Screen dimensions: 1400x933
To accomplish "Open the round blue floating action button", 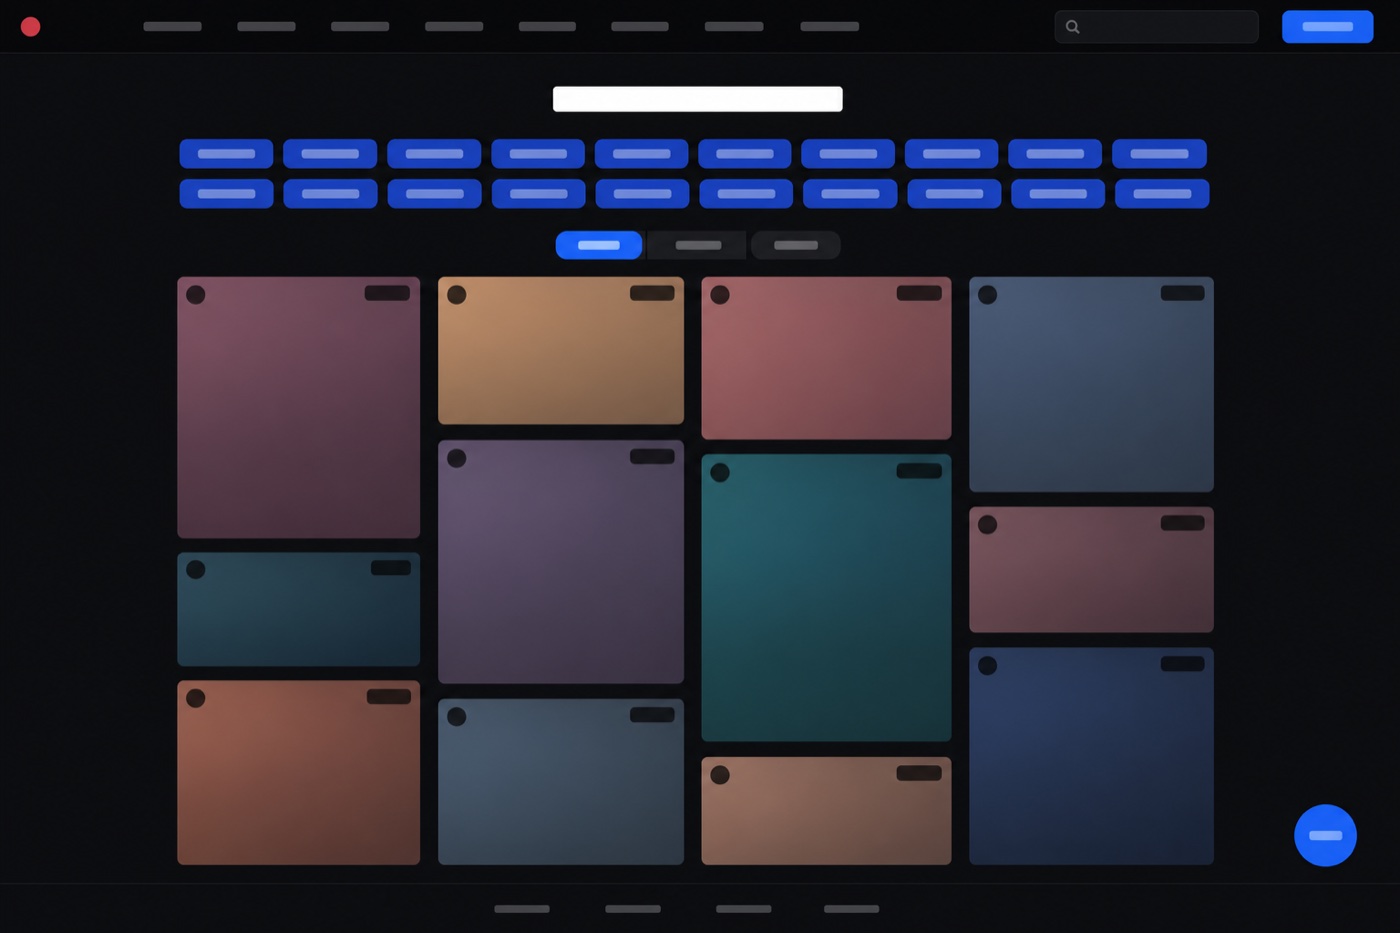I will pos(1325,835).
